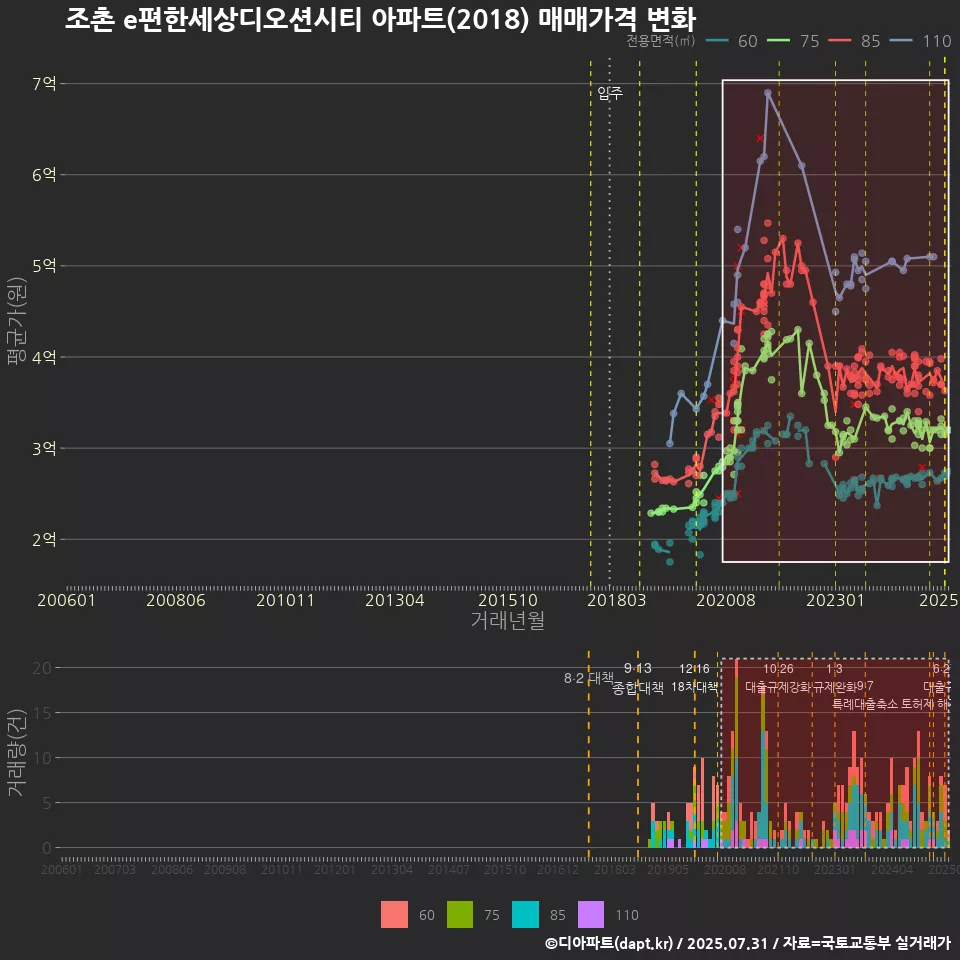Click the 자료=국토교통부 실거래가 source text

866,943
